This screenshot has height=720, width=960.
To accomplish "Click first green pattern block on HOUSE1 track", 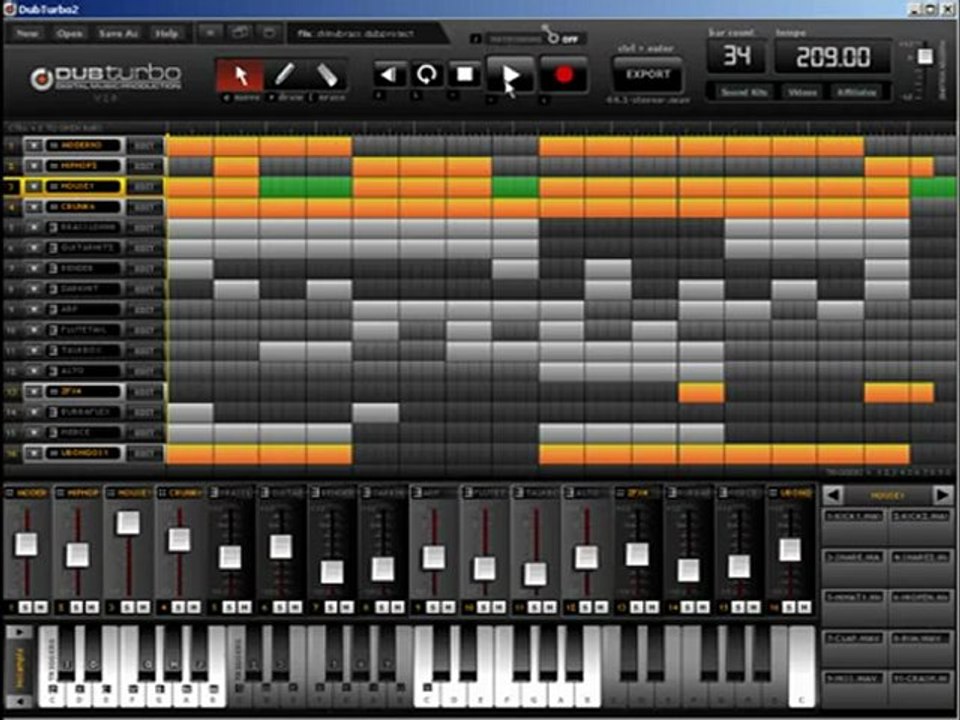I will (x=282, y=187).
